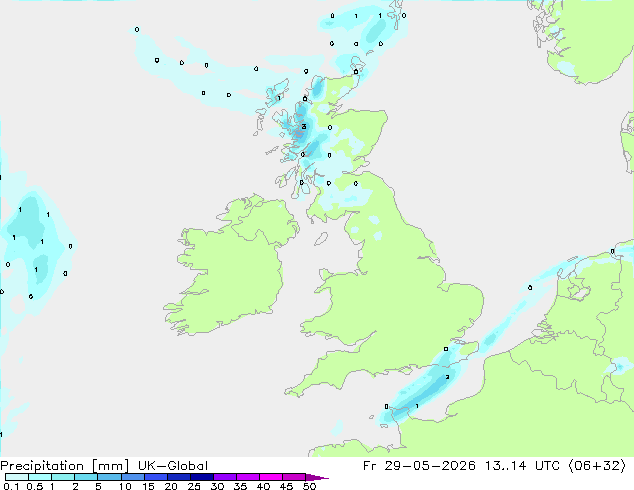Screen dimensions: 634x490
Task: Click the over-50 arrow tip of the legend
Action: click(x=317, y=477)
